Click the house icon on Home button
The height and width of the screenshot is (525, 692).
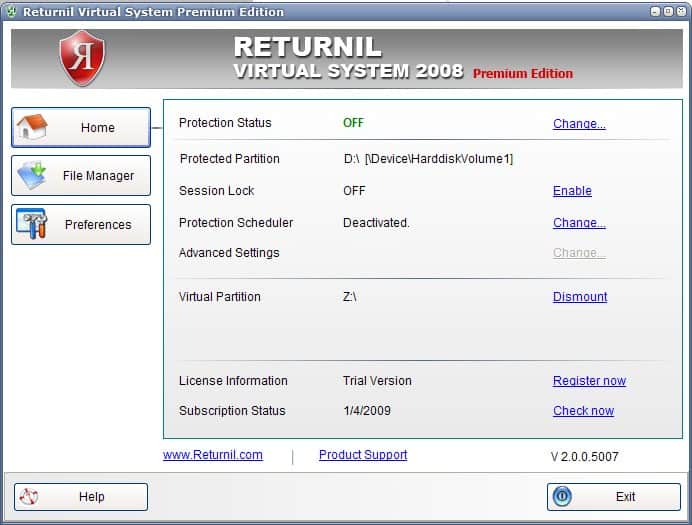point(32,127)
